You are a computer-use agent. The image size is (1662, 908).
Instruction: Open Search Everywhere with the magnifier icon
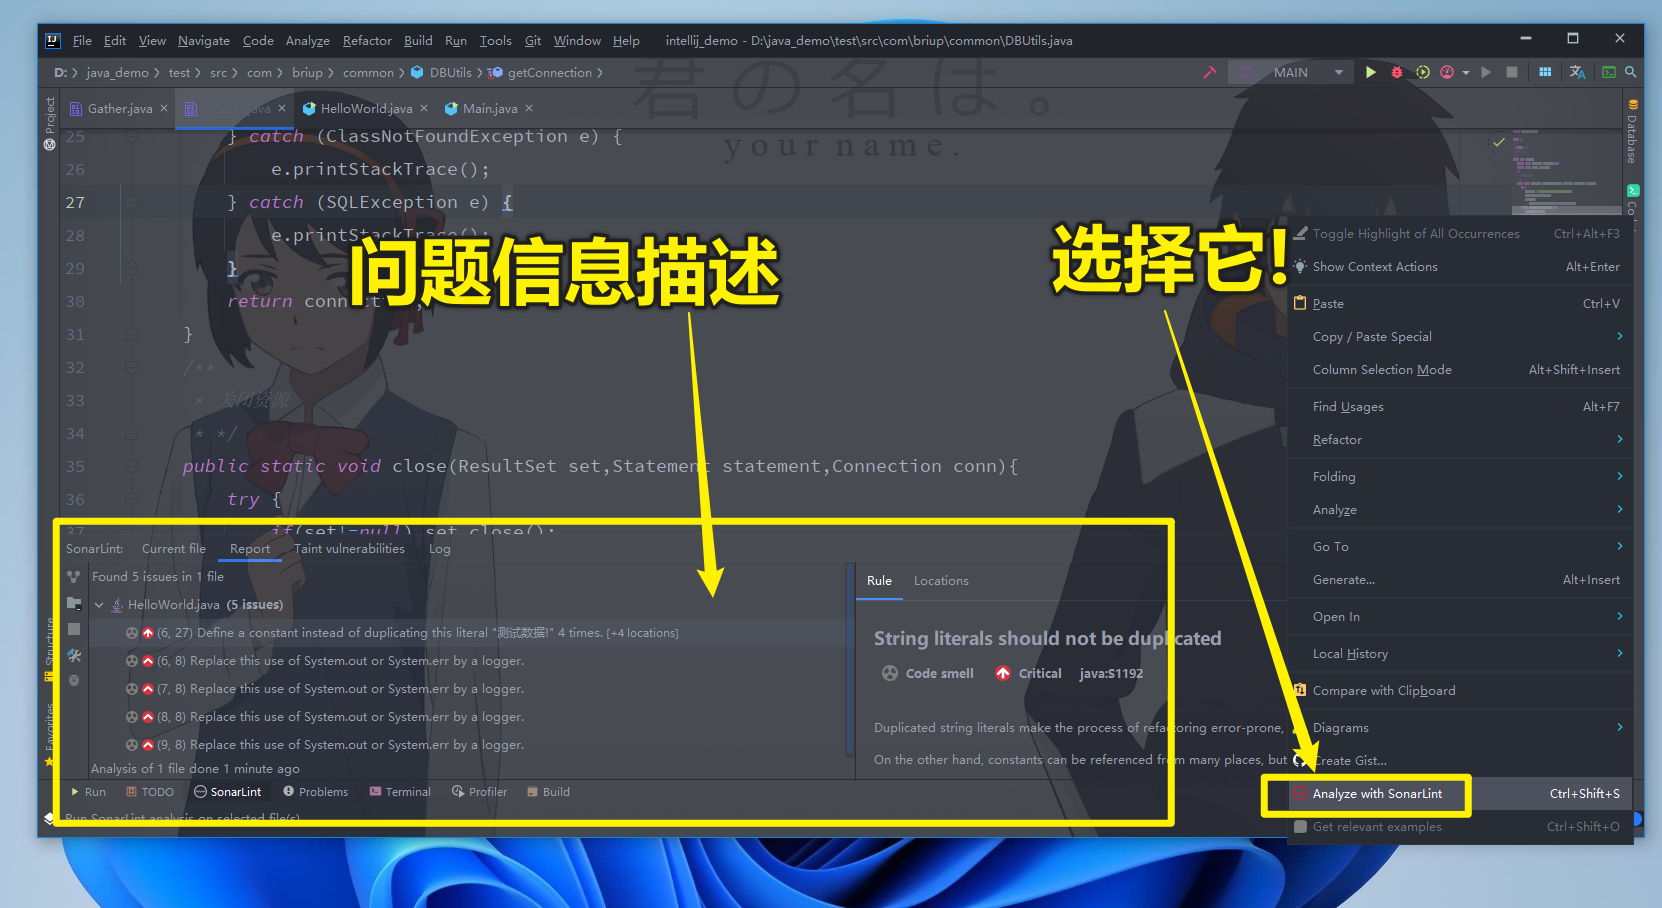point(1631,72)
